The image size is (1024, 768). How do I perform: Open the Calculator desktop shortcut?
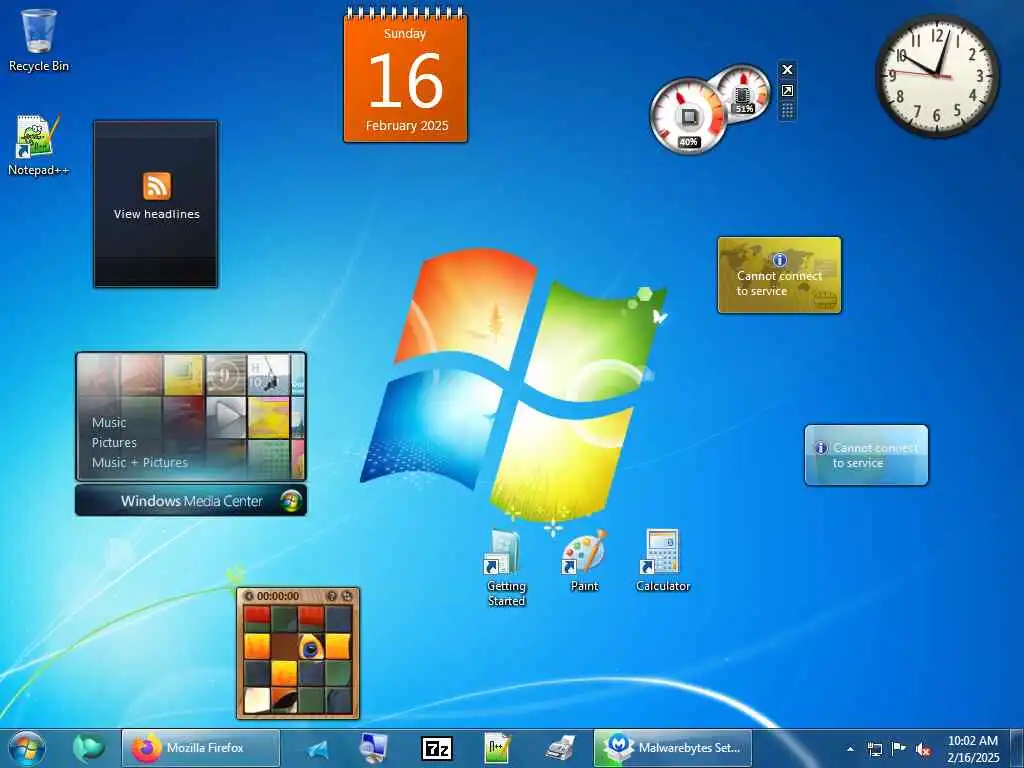(x=663, y=561)
